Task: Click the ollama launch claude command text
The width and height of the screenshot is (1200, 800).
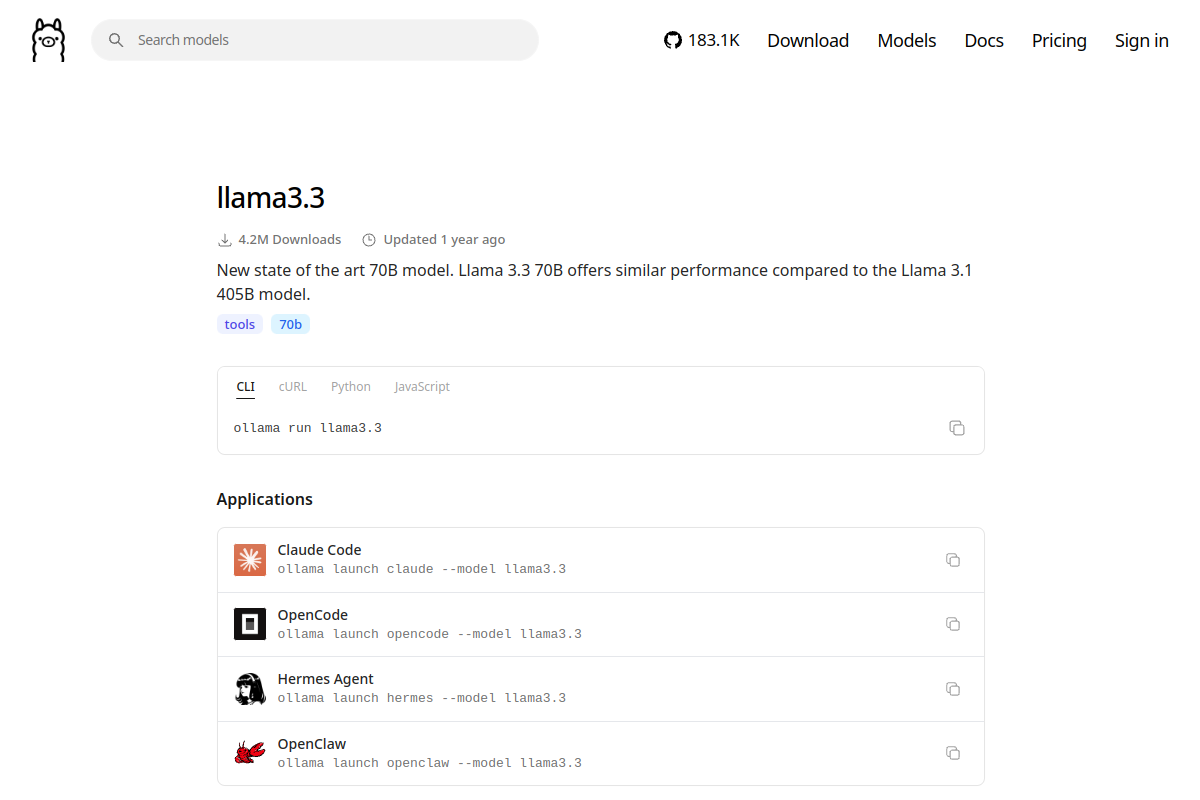Action: [422, 569]
